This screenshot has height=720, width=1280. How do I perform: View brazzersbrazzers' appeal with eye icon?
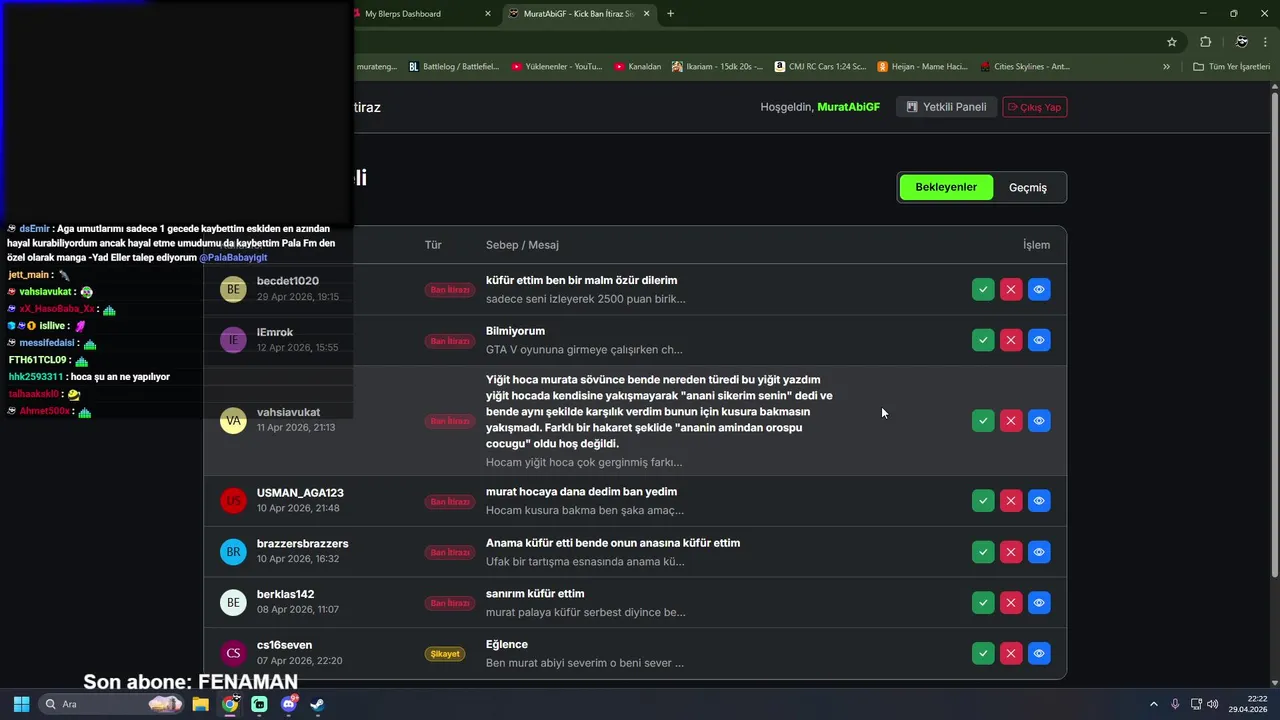pos(1039,552)
